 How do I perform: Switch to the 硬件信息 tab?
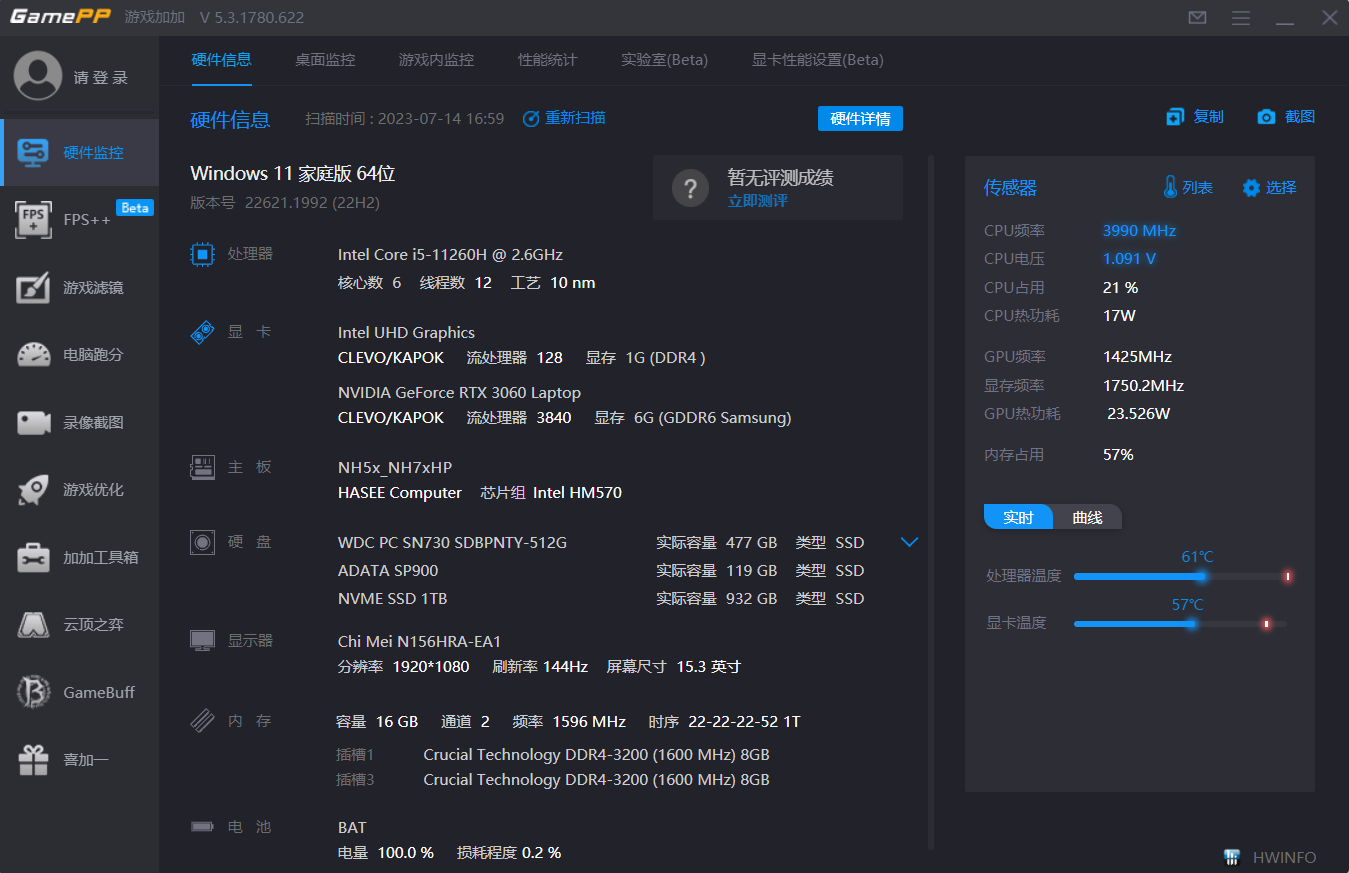[221, 60]
